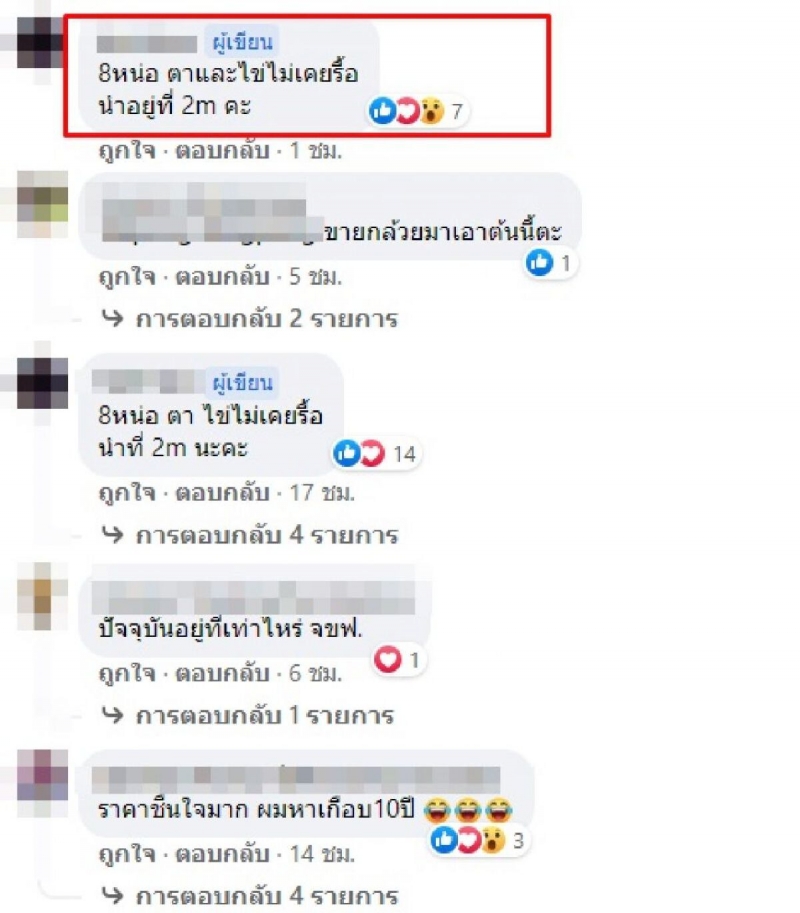The image size is (800, 913).
Task: Click the 1 ชม. timestamp of first comment
Action: (316, 151)
